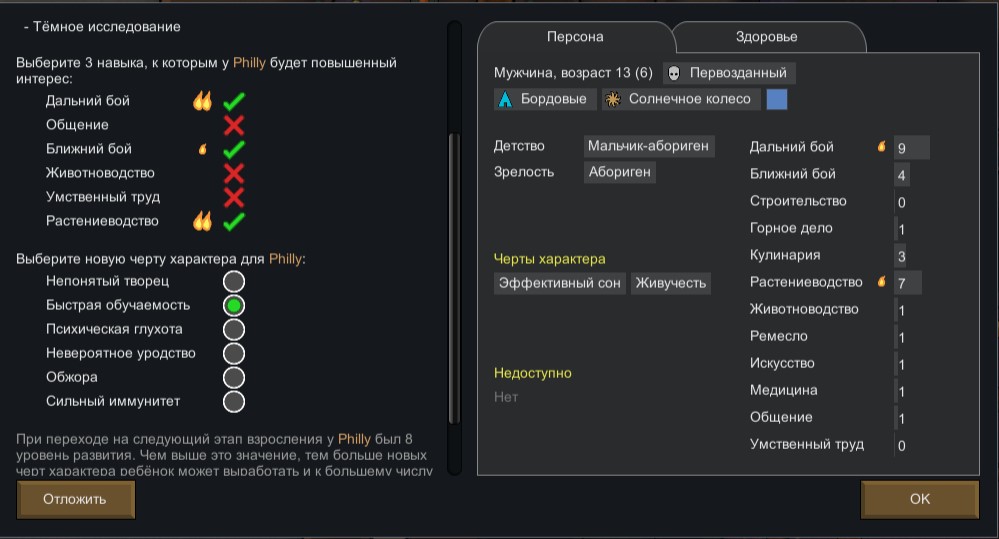This screenshot has width=999, height=539.
Task: Click passion flame next to Дальний бой level 9
Action: click(882, 147)
